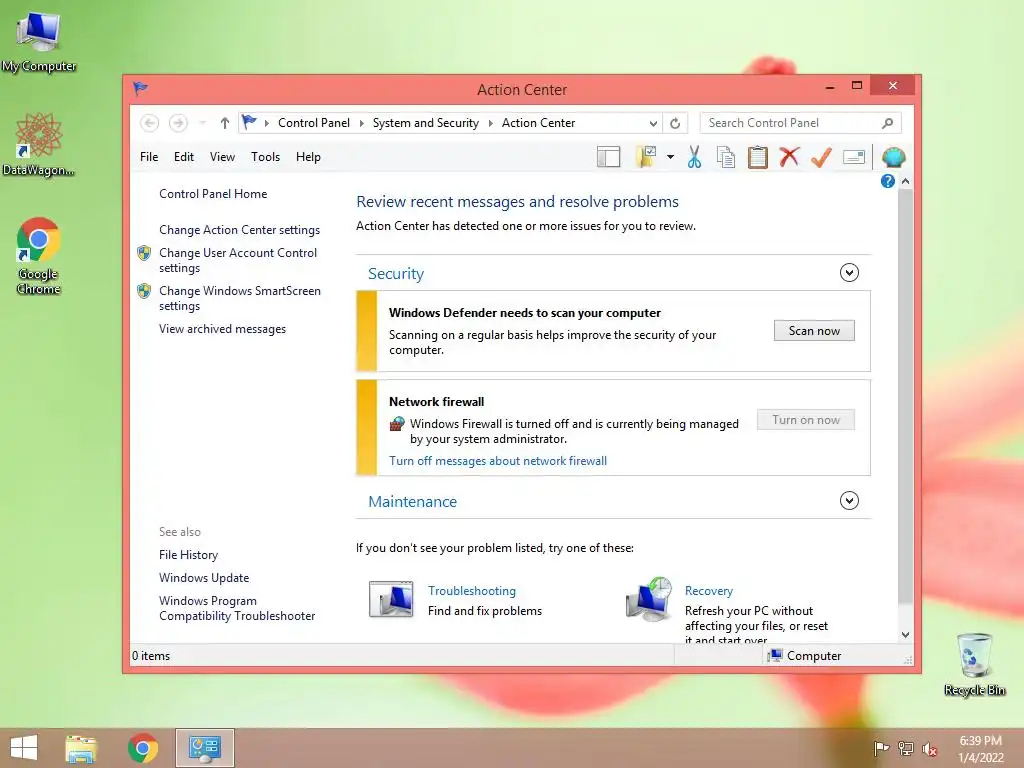The width and height of the screenshot is (1024, 768).
Task: Select the DataWagon desktop shortcut
Action: [x=39, y=144]
